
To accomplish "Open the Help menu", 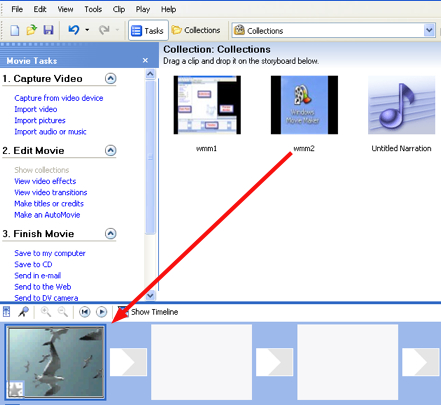I will pyautogui.click(x=168, y=9).
